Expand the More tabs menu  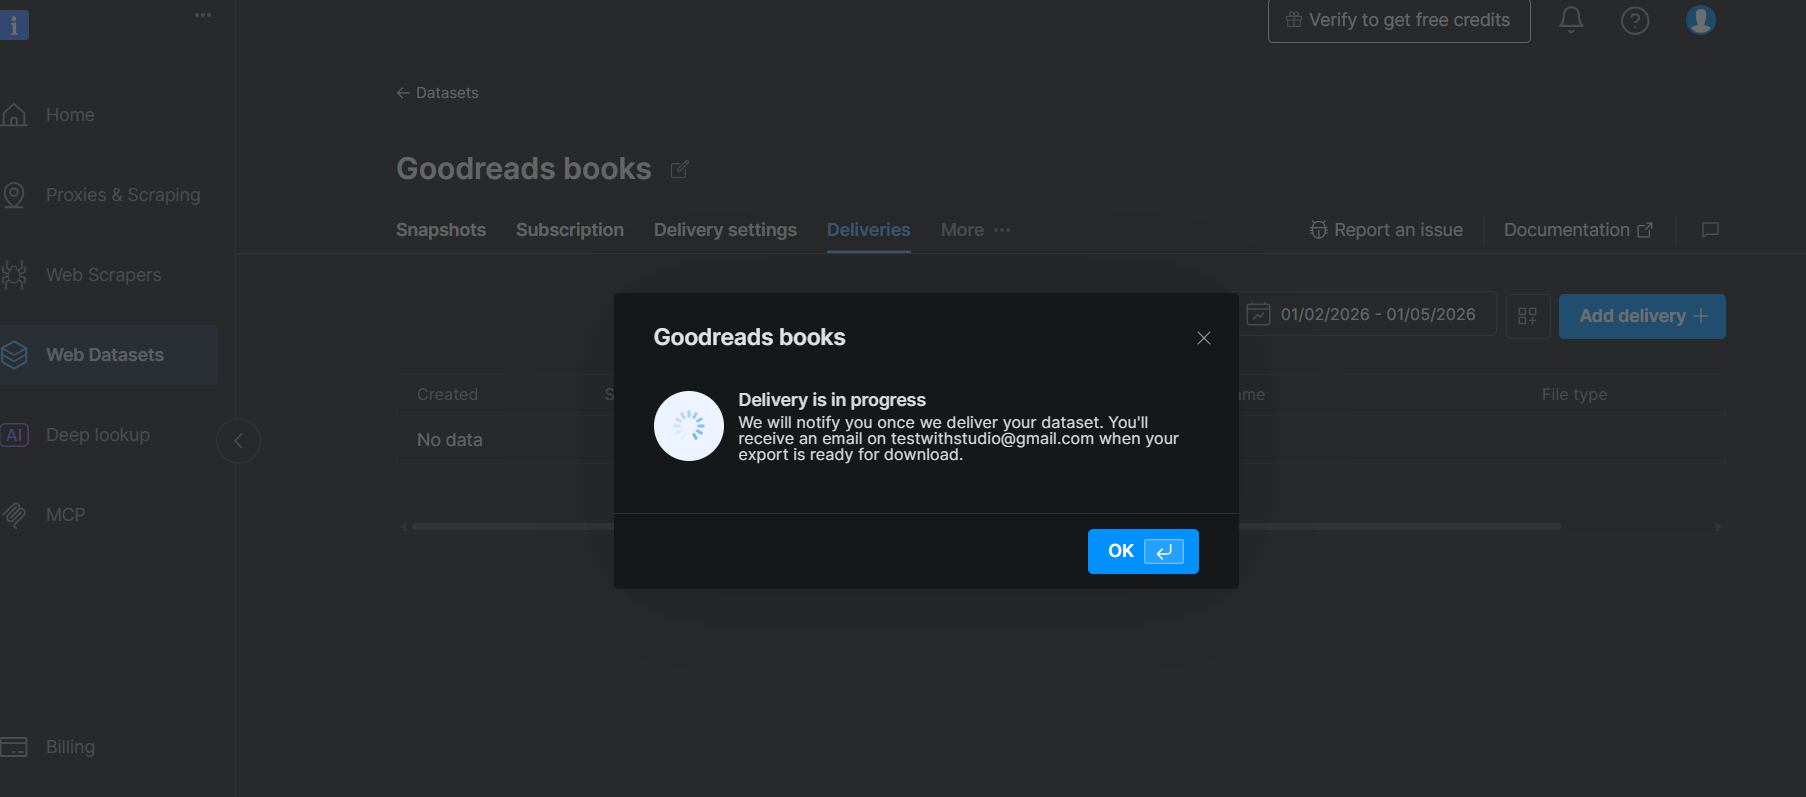(x=975, y=230)
